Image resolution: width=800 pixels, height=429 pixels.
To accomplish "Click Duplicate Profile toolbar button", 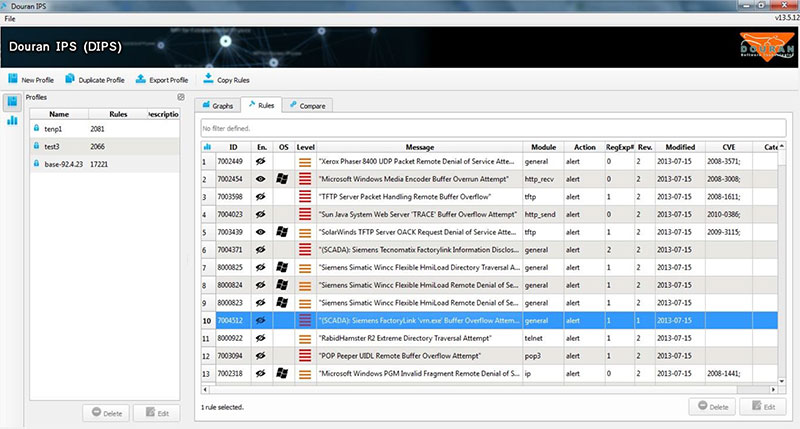I will tap(95, 80).
